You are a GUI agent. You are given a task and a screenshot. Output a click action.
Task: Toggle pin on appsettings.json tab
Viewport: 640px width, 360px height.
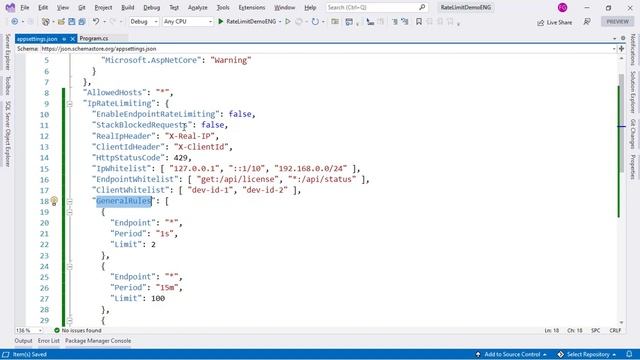click(64, 39)
